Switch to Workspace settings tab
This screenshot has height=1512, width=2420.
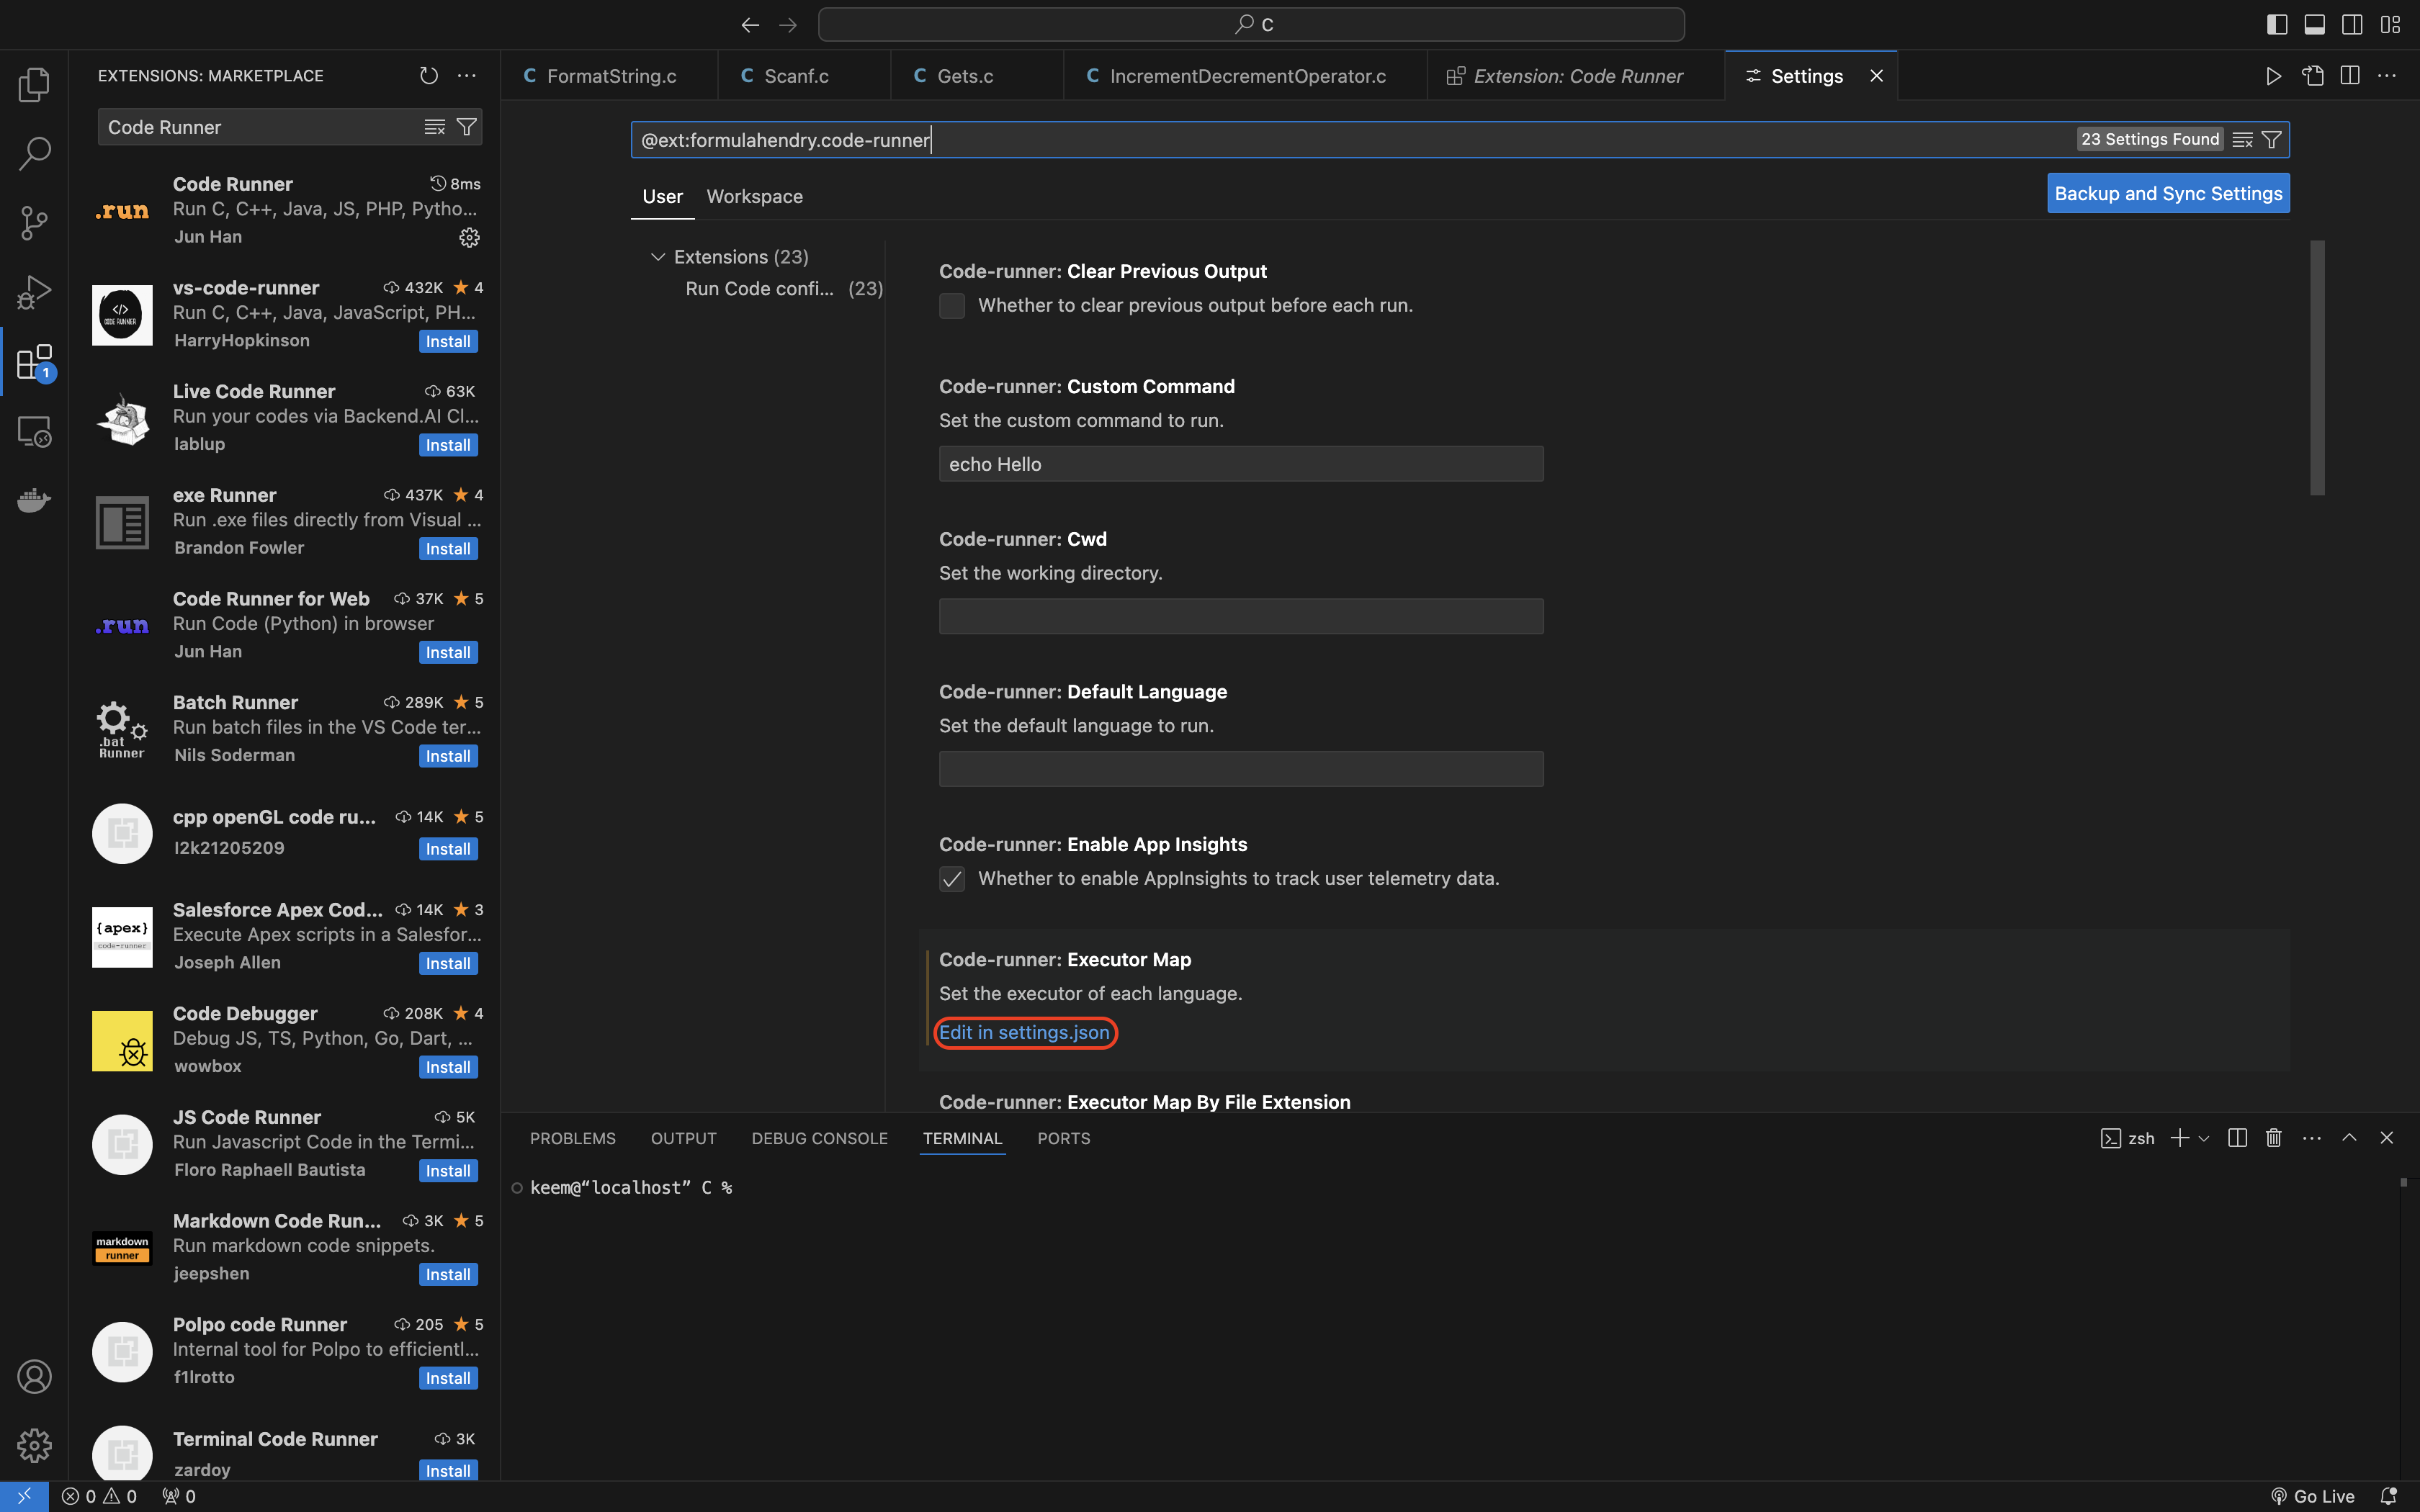click(x=754, y=197)
